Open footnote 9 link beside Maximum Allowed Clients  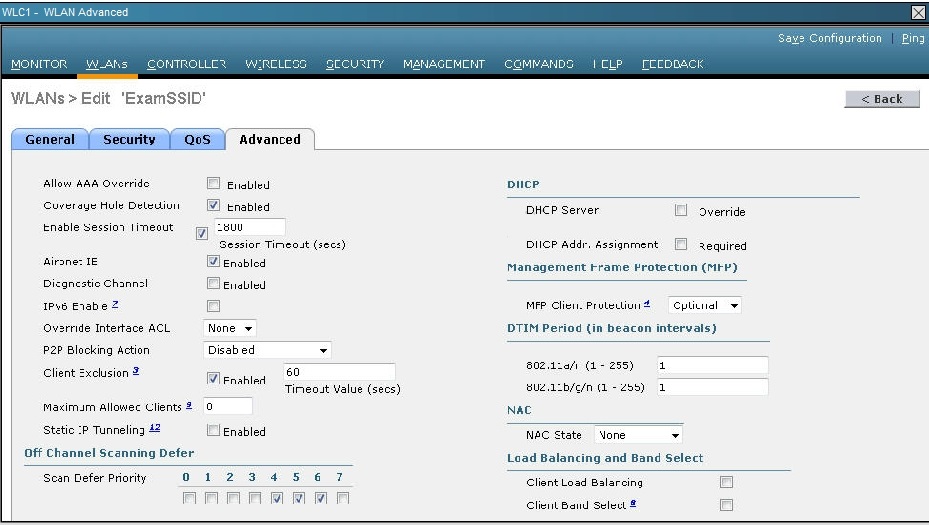[189, 405]
